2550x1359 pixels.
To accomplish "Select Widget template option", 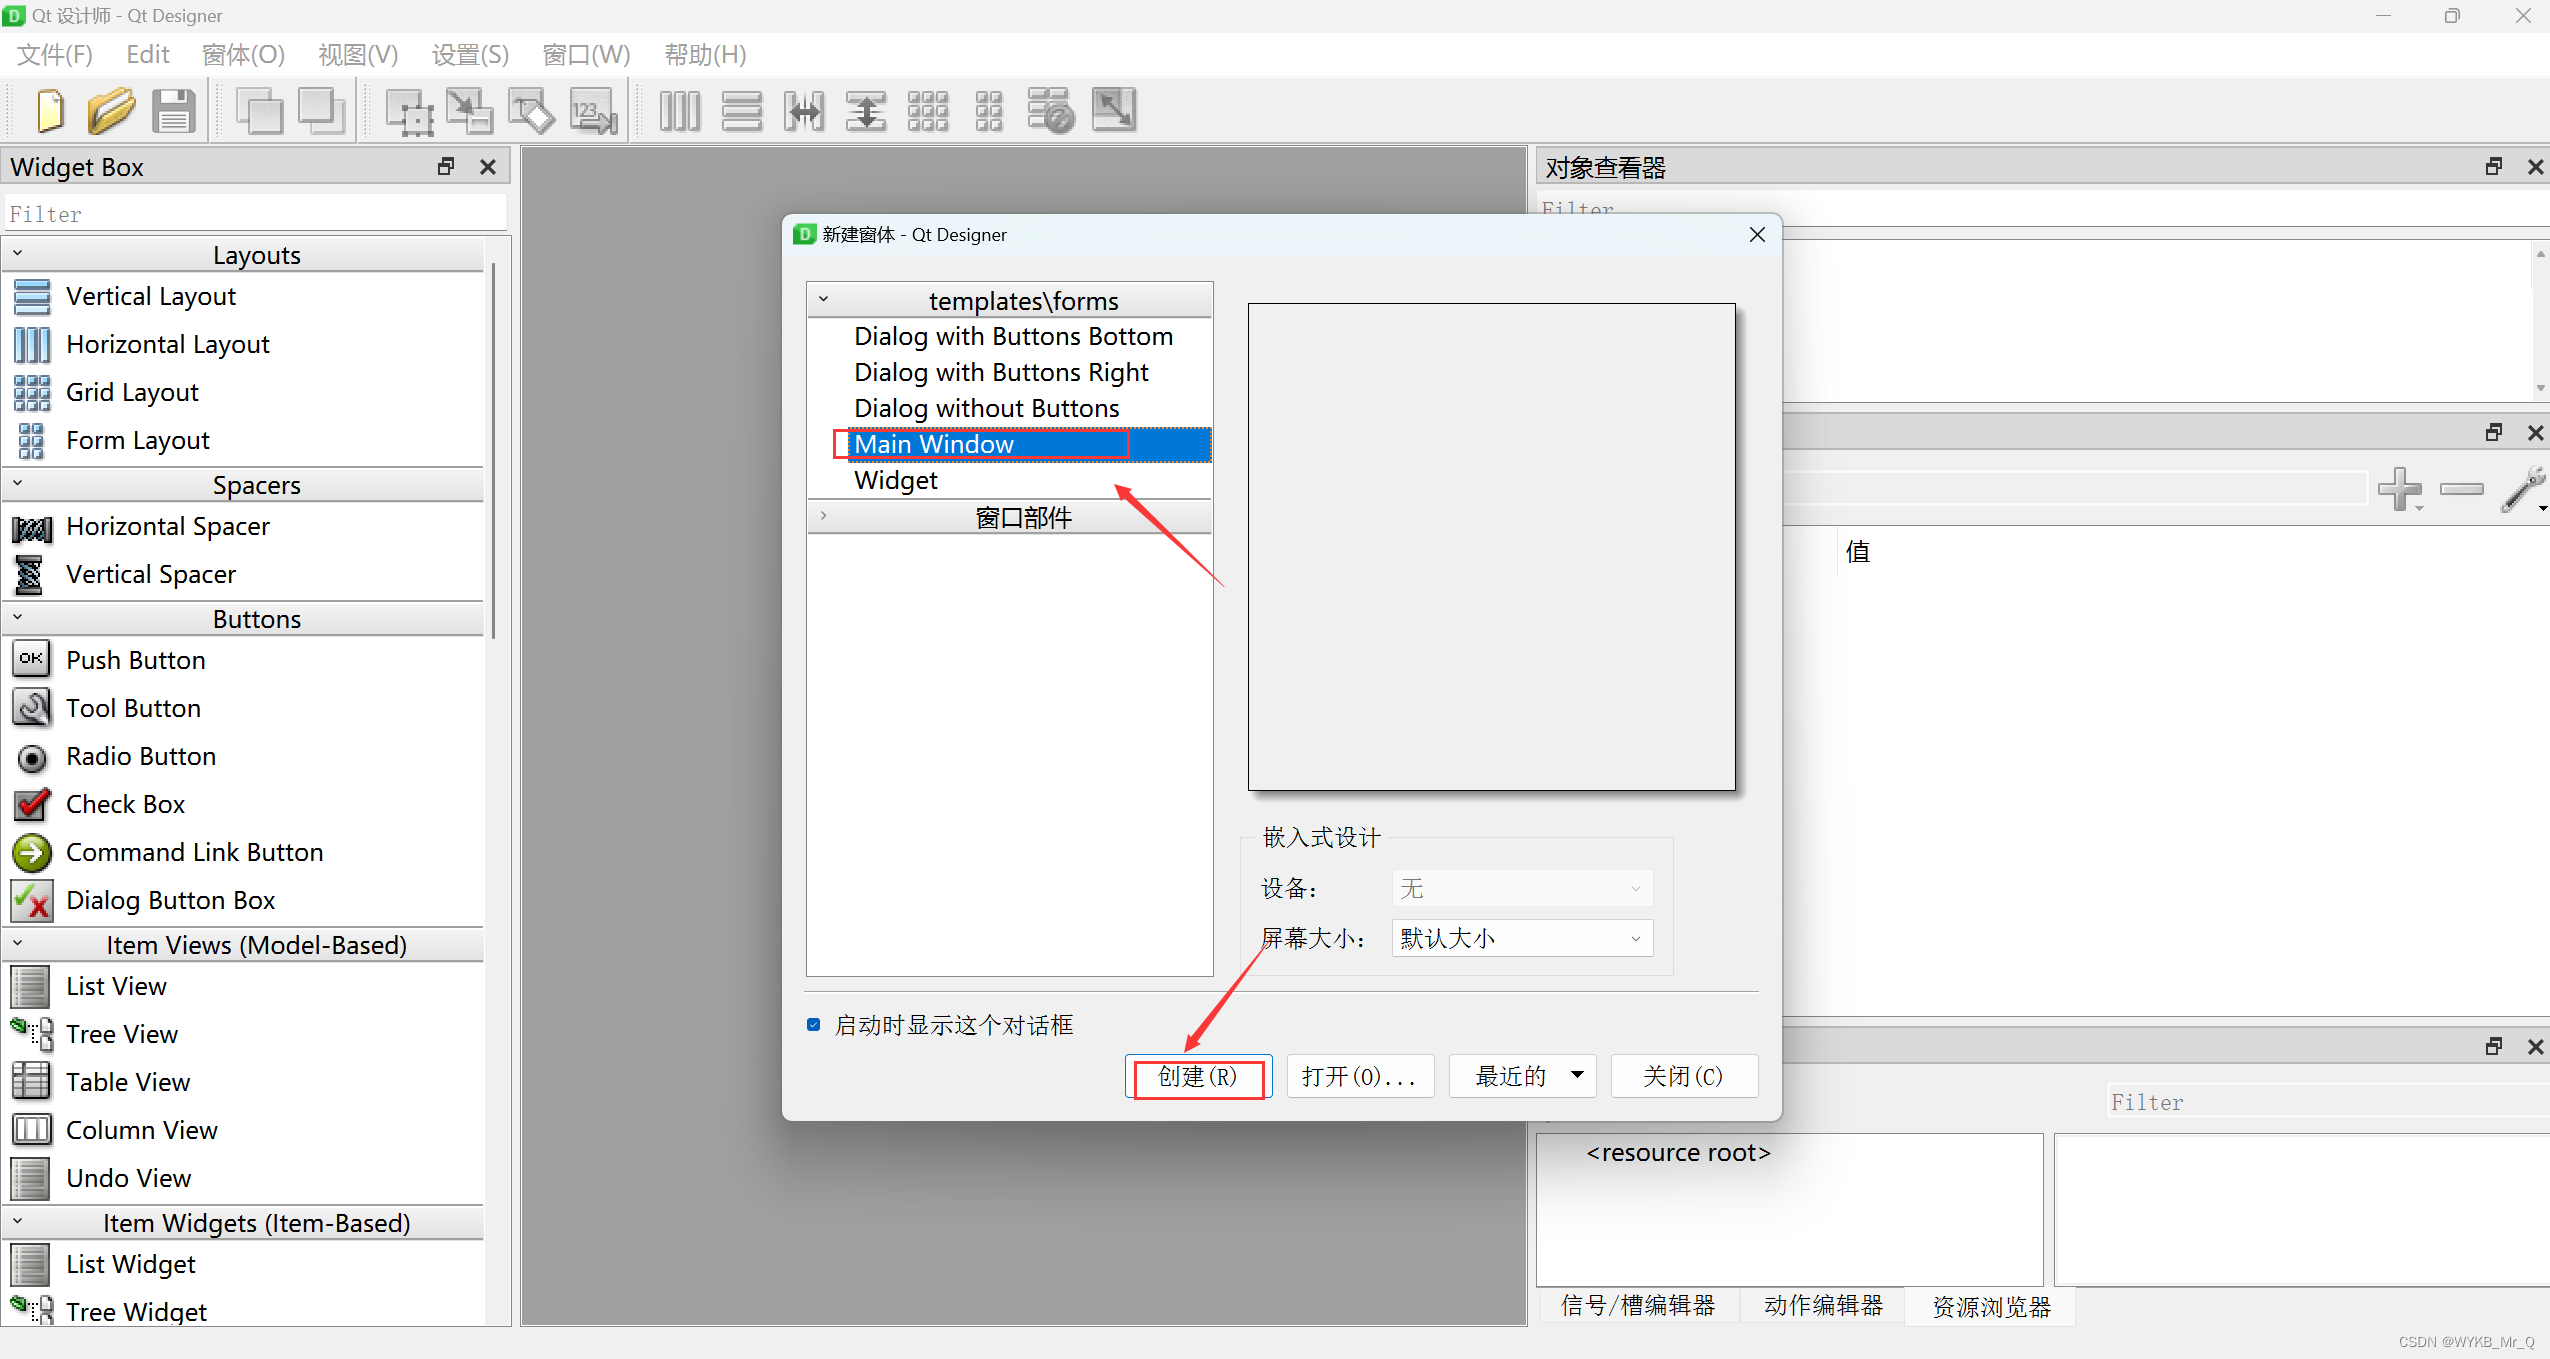I will [894, 481].
